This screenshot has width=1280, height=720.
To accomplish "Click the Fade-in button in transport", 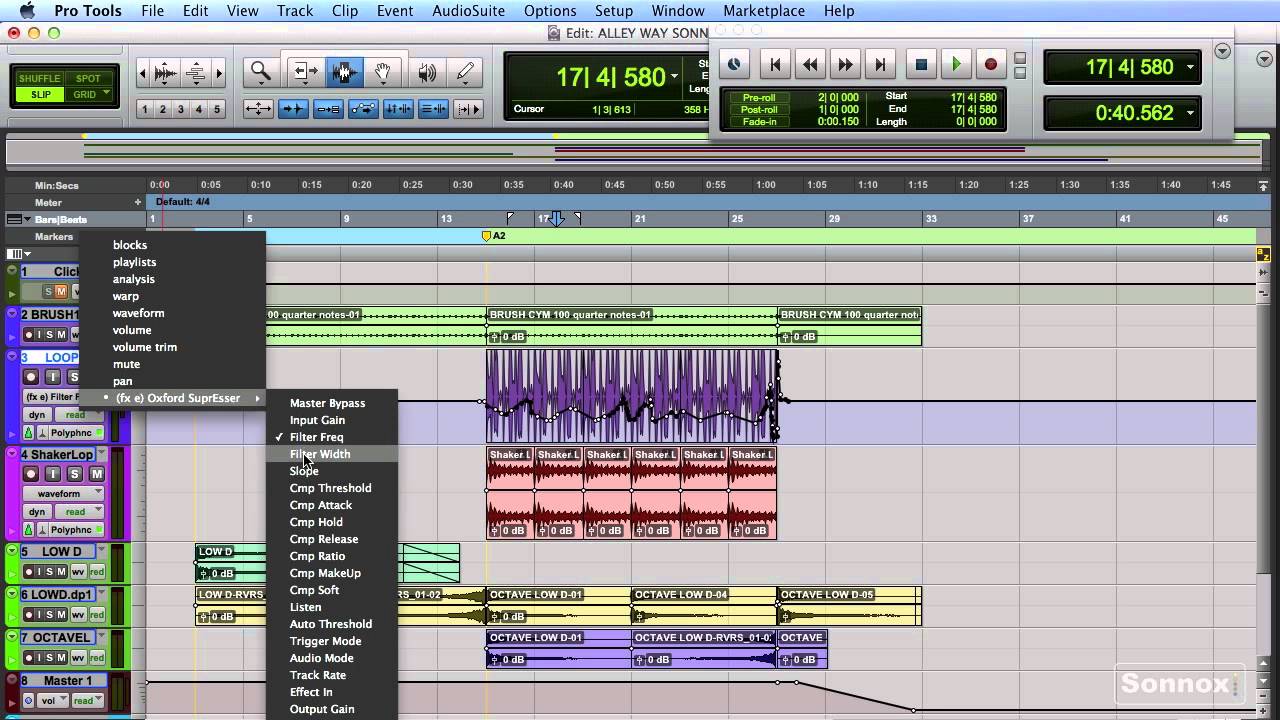I will pos(759,121).
